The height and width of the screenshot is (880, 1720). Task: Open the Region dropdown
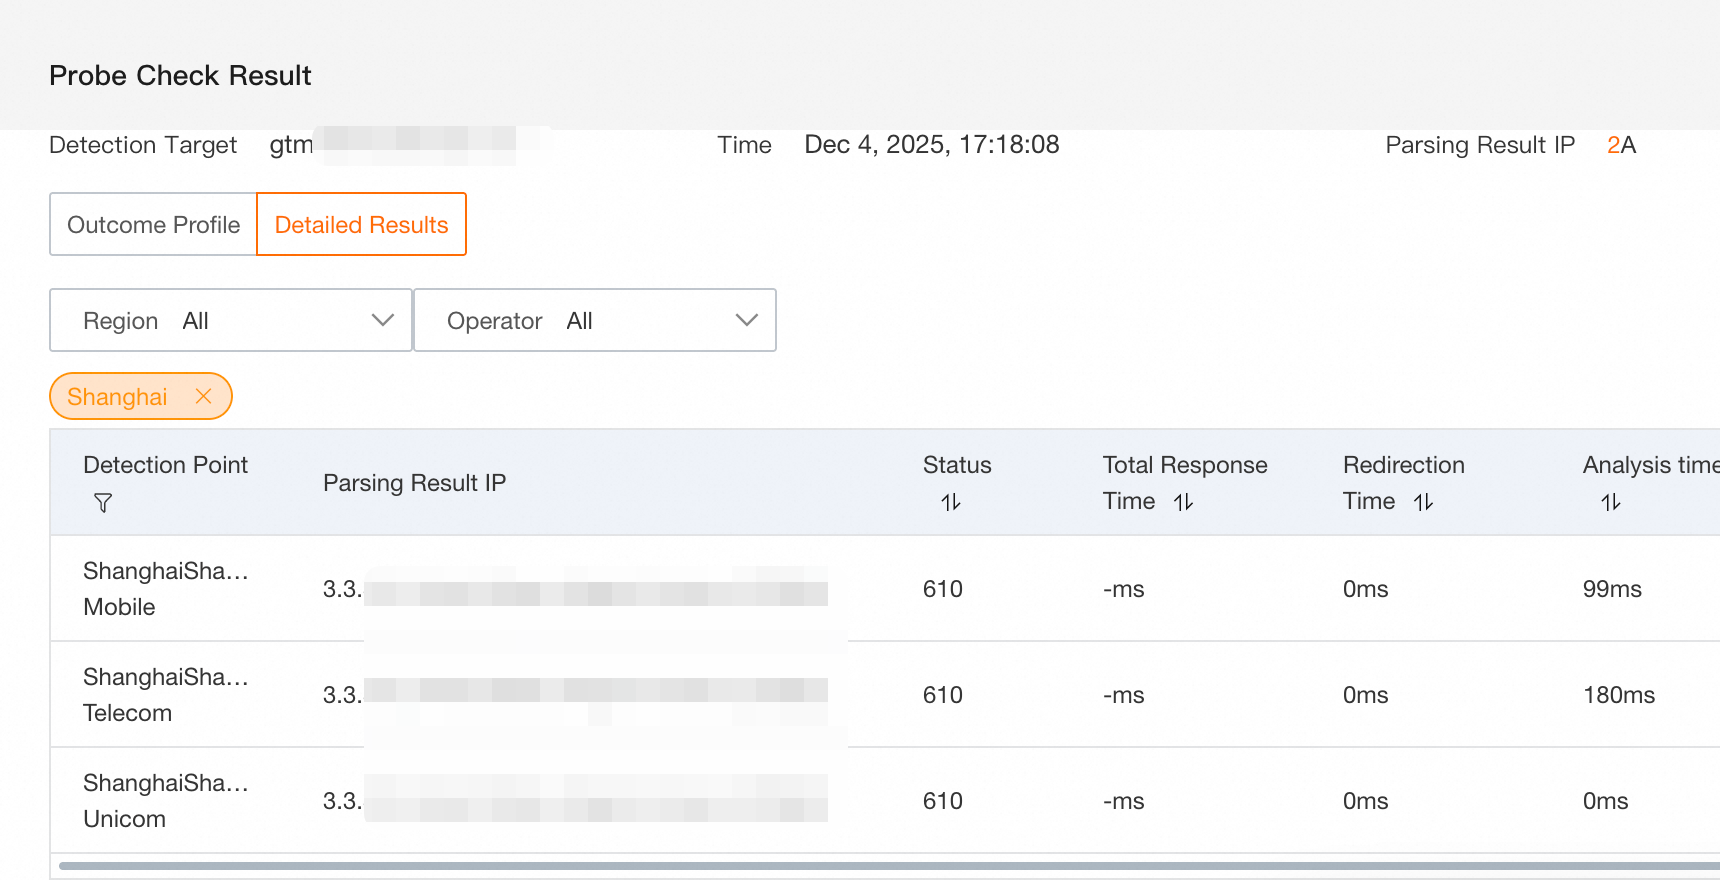pyautogui.click(x=231, y=320)
